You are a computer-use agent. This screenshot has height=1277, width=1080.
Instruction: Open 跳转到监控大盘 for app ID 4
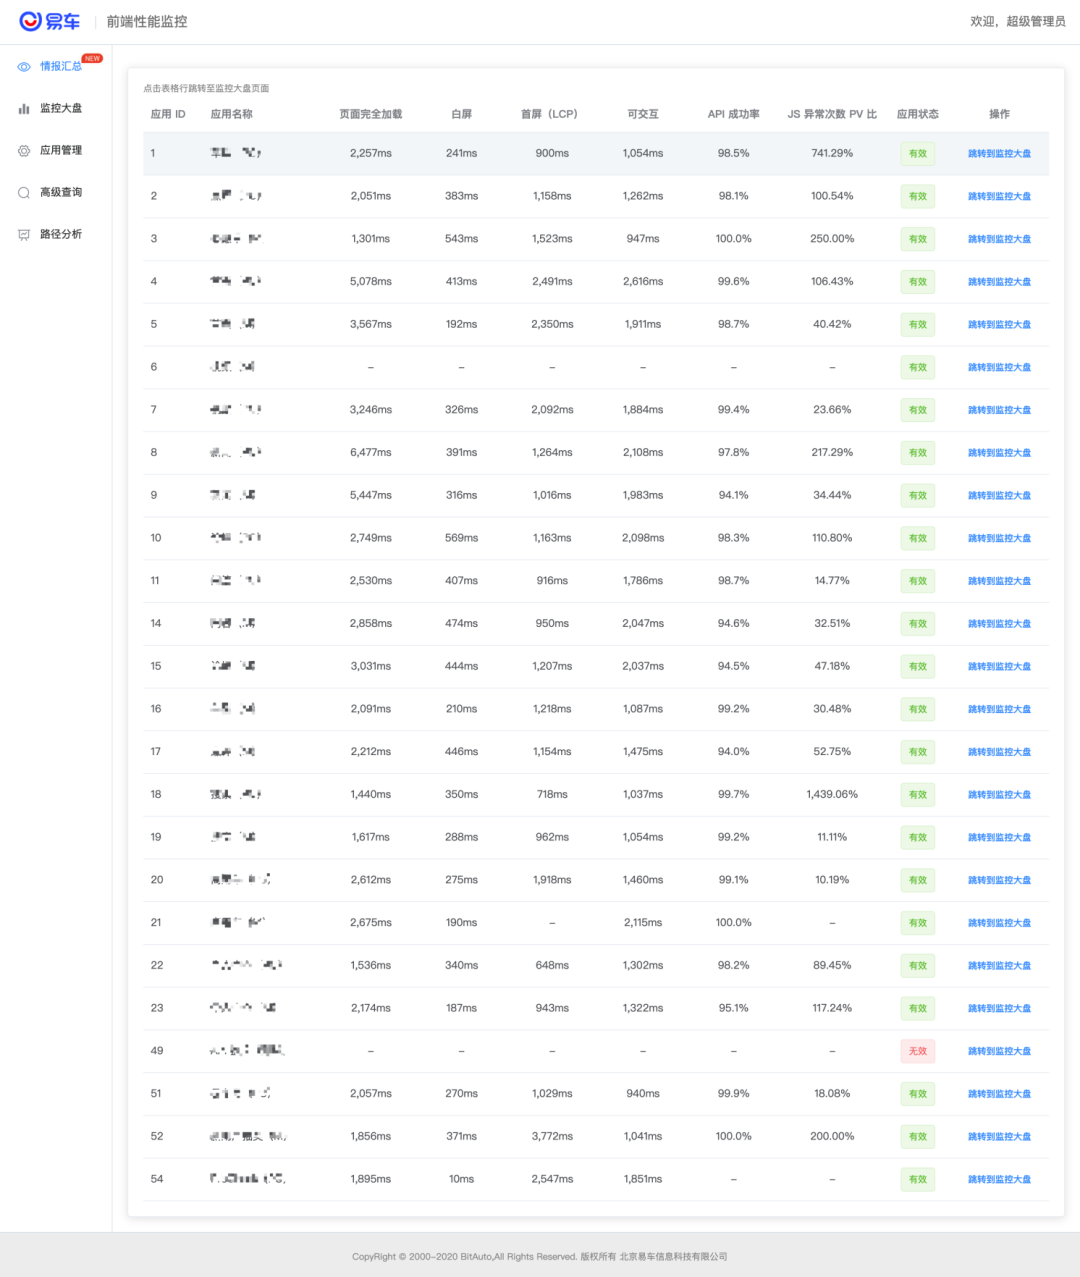[x=999, y=282]
